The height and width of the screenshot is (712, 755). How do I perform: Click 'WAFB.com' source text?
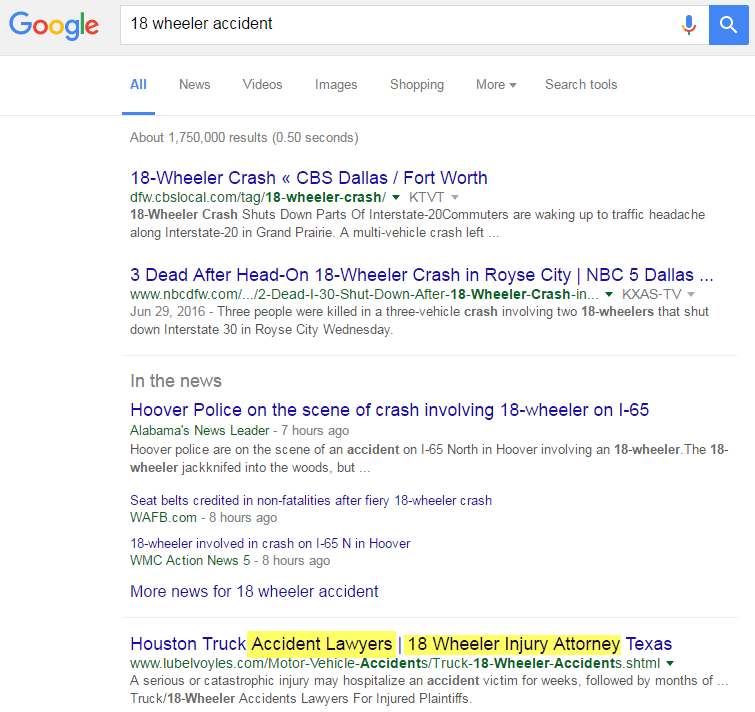tap(163, 518)
